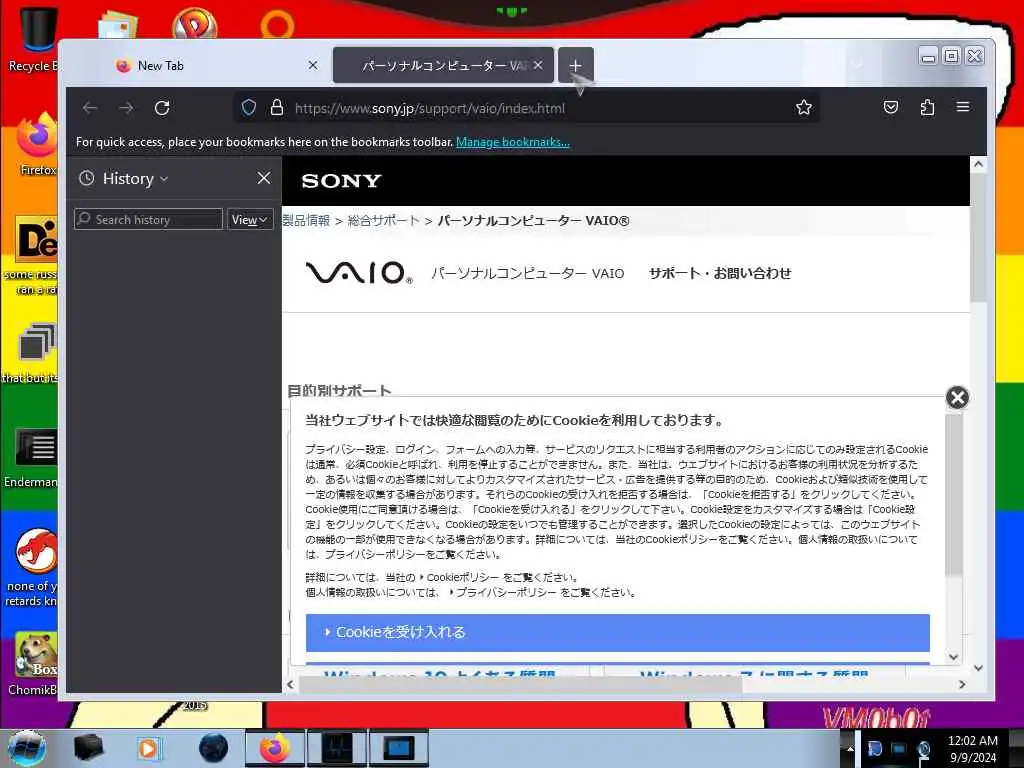Click the VAIO logo
The width and height of the screenshot is (1024, 768).
[359, 273]
